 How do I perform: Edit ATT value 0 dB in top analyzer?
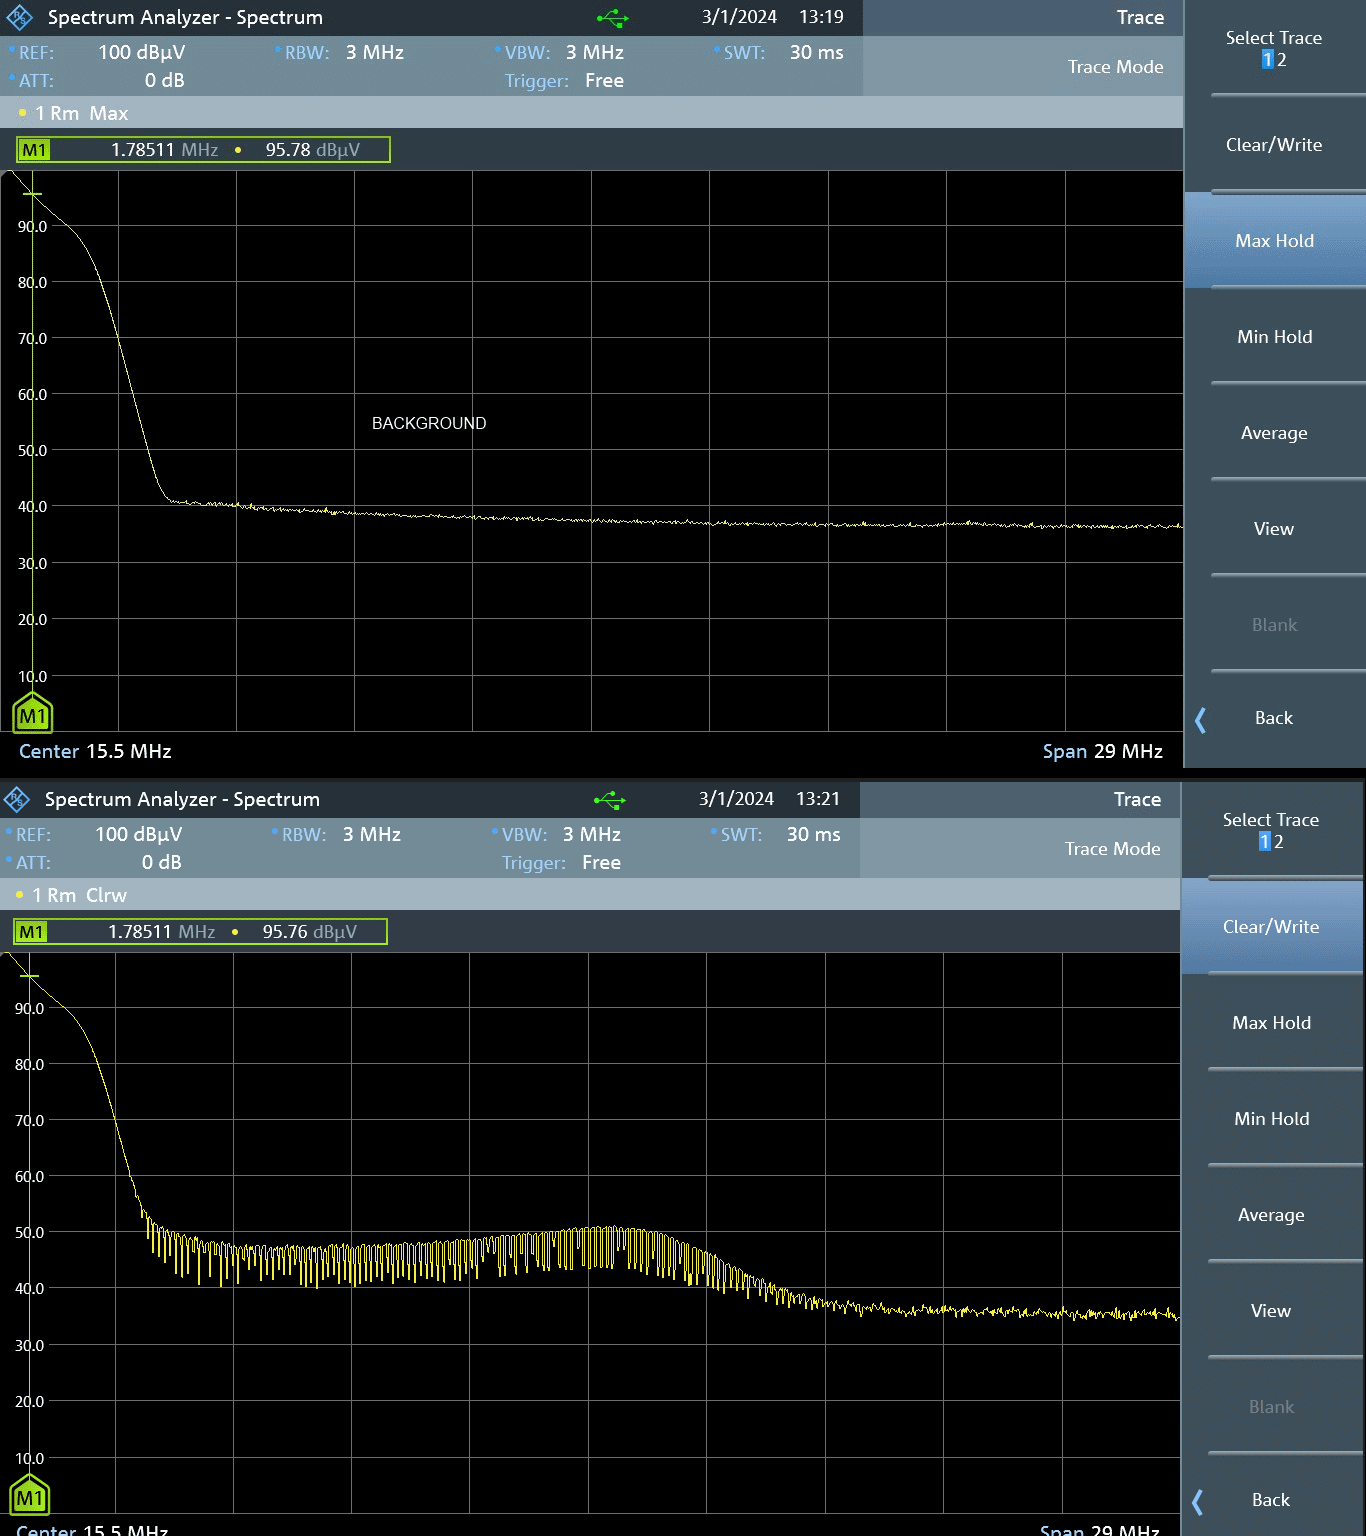(164, 81)
